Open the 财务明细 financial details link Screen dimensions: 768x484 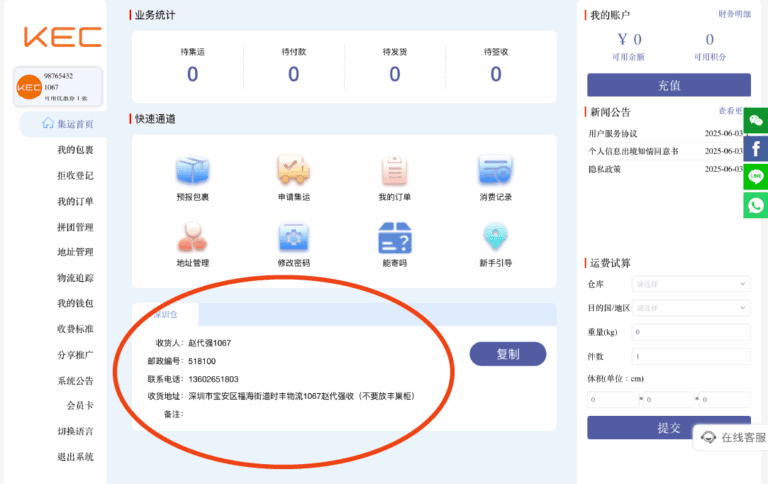[x=734, y=14]
